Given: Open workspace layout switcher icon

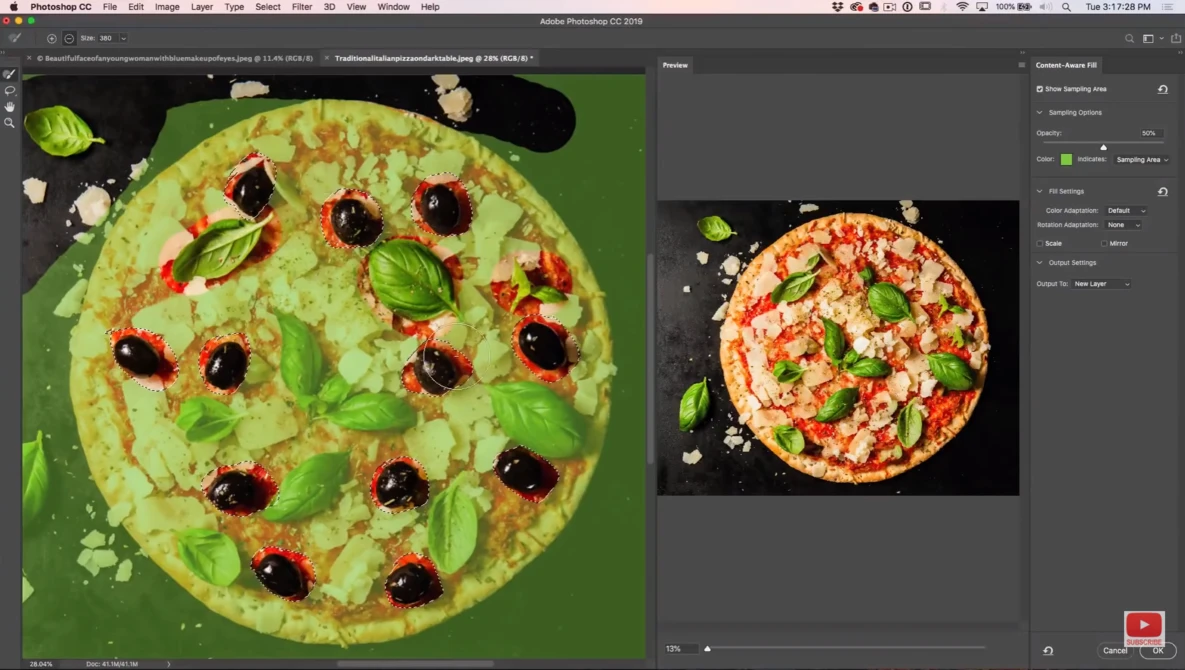Looking at the screenshot, I should tap(1148, 39).
